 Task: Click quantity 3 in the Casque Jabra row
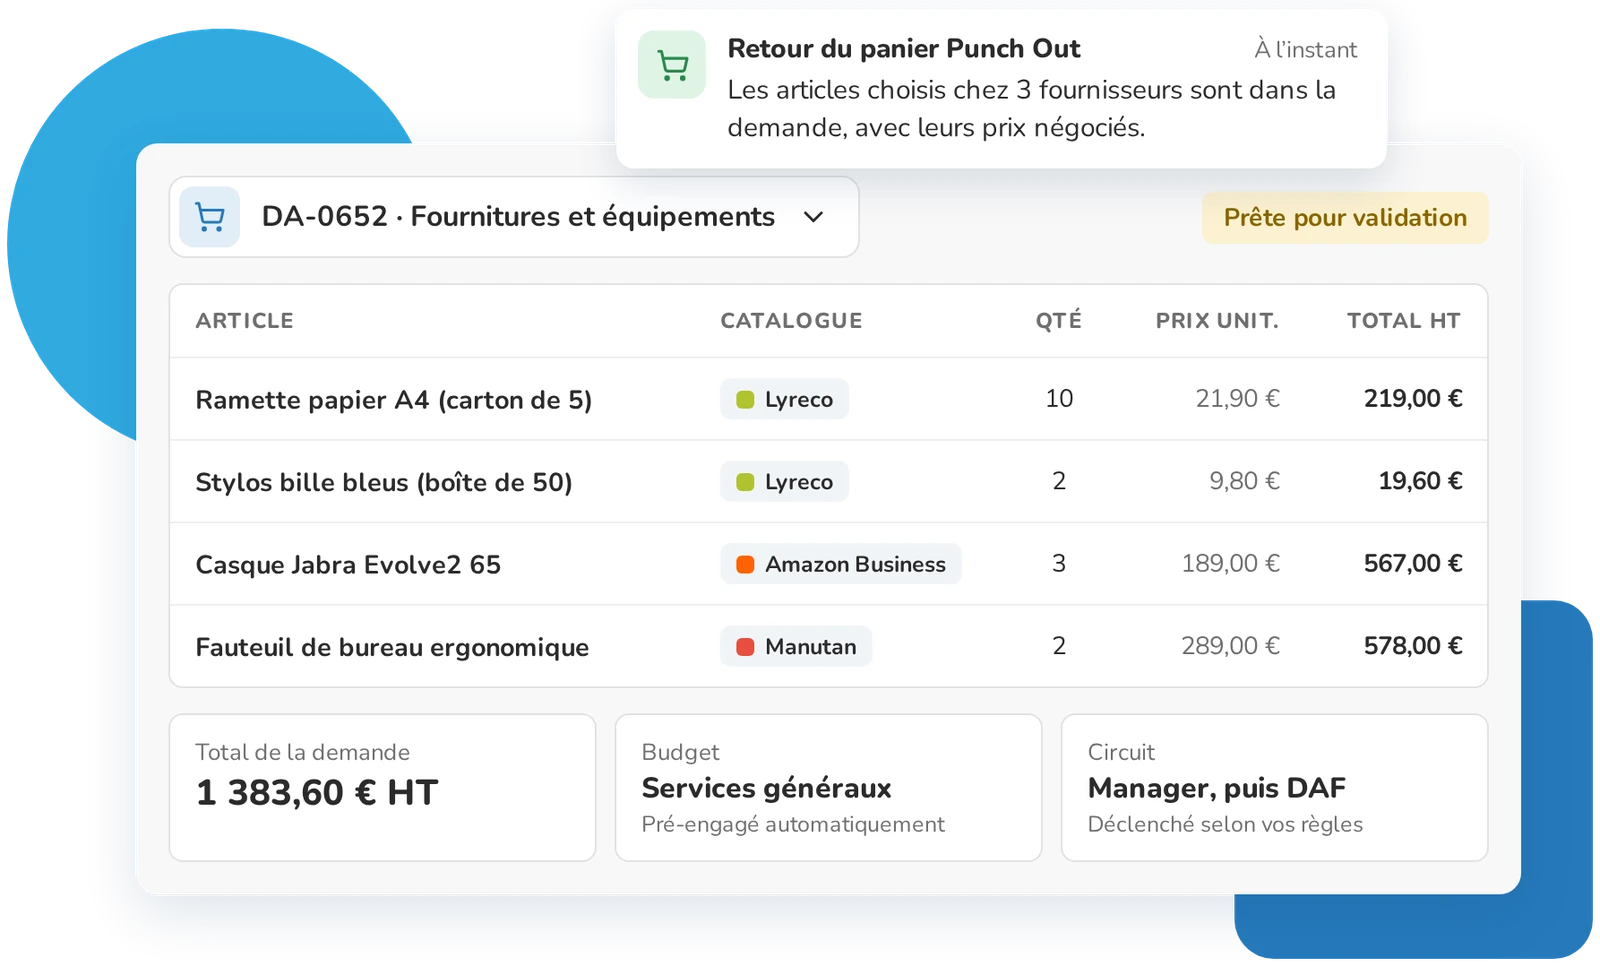click(1059, 564)
